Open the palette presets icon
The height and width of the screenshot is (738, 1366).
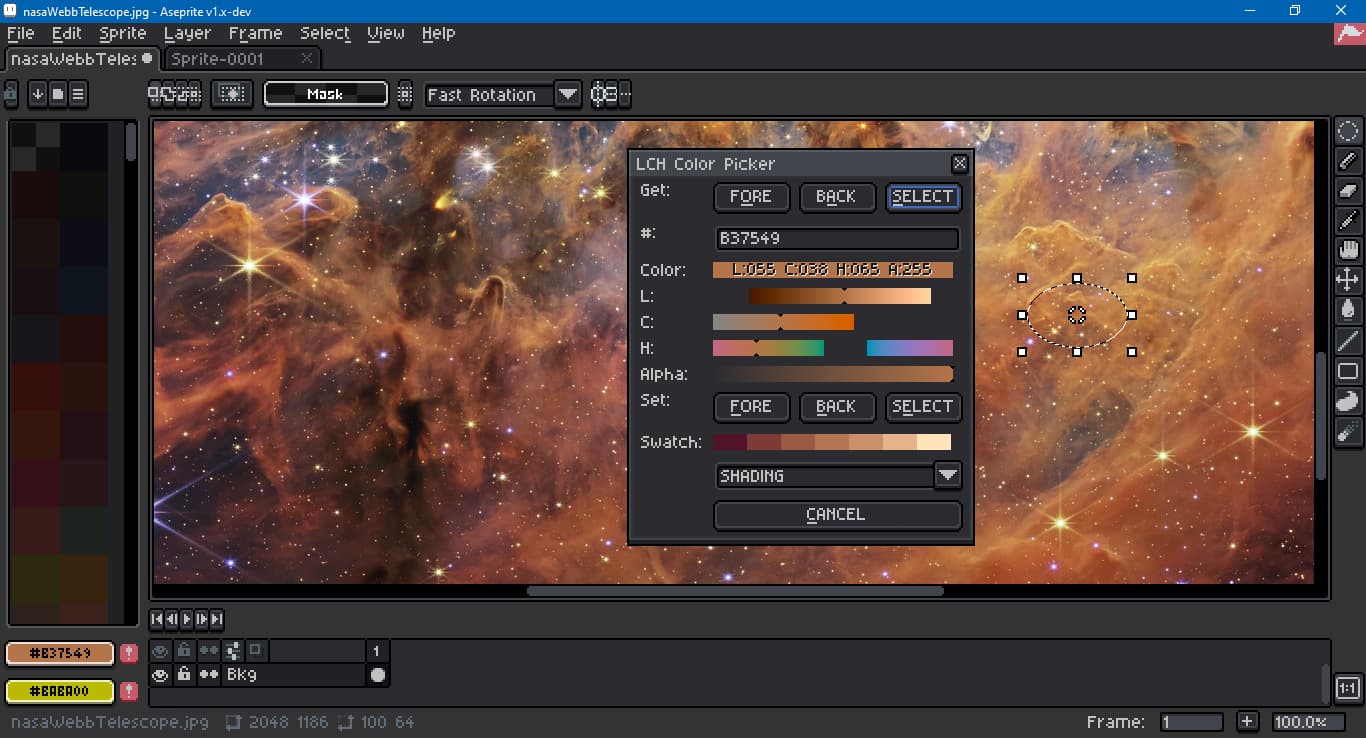coord(58,95)
